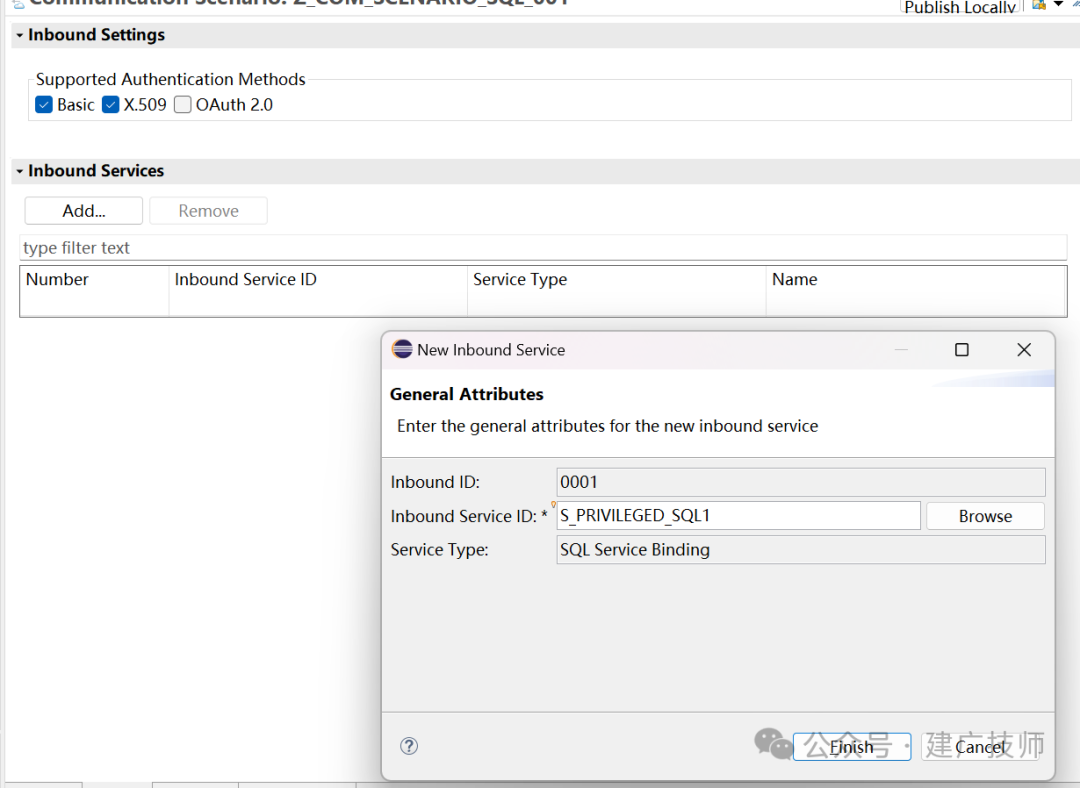
Task: Uncheck the Basic authentication checkbox
Action: [43, 105]
